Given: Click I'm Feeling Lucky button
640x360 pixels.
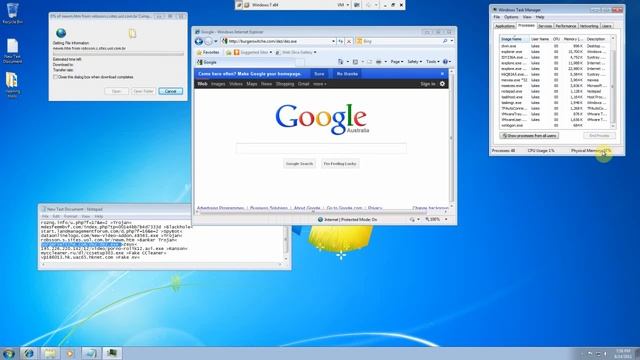Looking at the screenshot, I should (340, 164).
